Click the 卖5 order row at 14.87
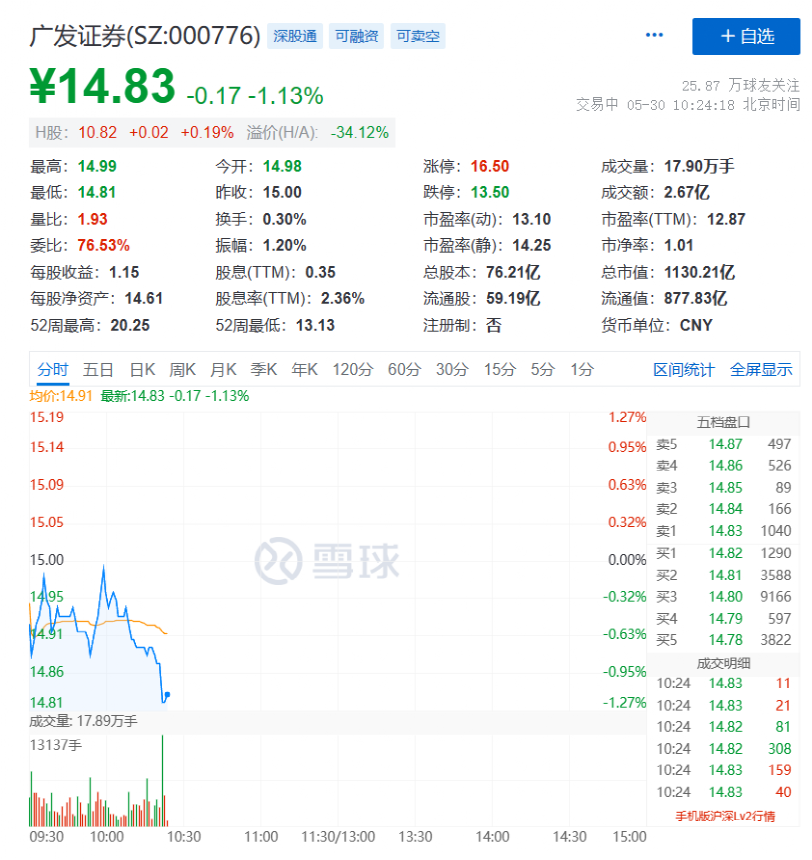 (x=724, y=444)
